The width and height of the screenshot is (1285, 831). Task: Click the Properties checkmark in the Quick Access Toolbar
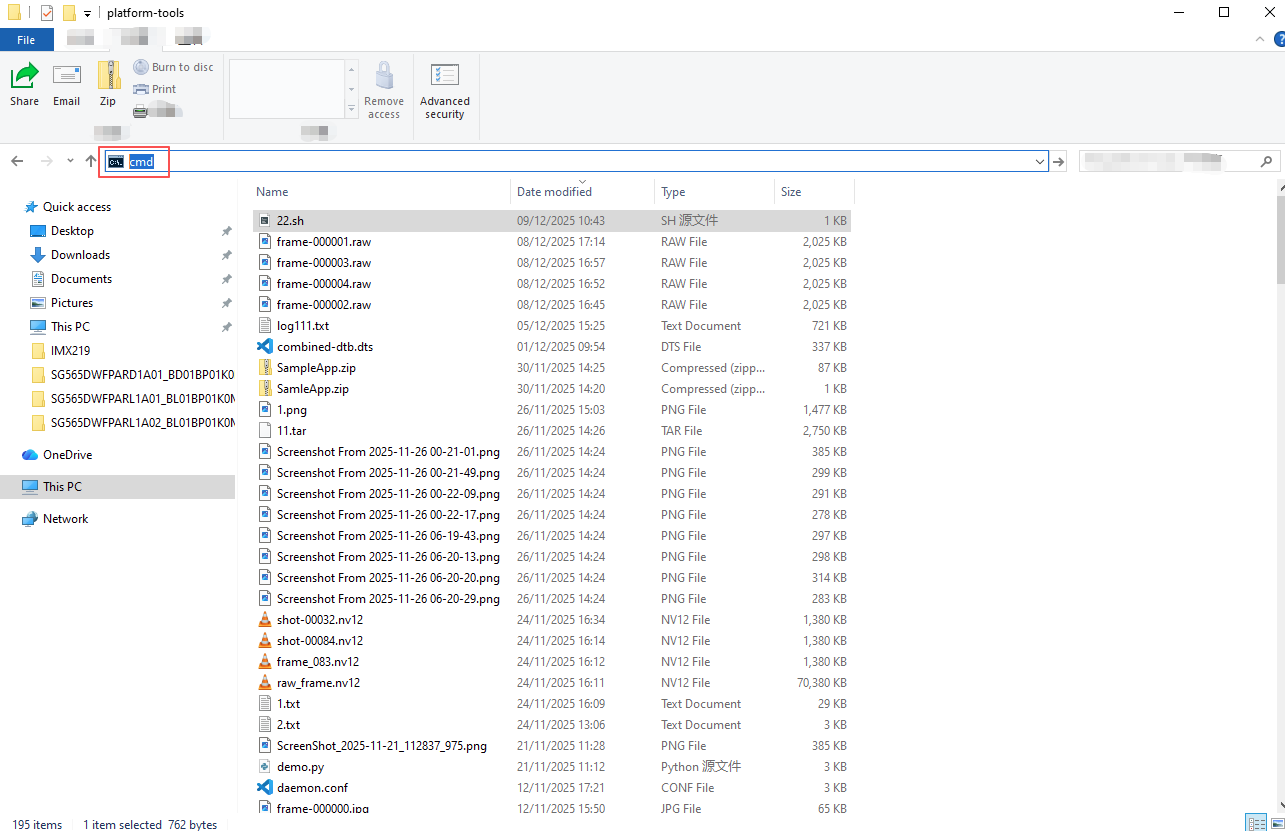tap(47, 13)
